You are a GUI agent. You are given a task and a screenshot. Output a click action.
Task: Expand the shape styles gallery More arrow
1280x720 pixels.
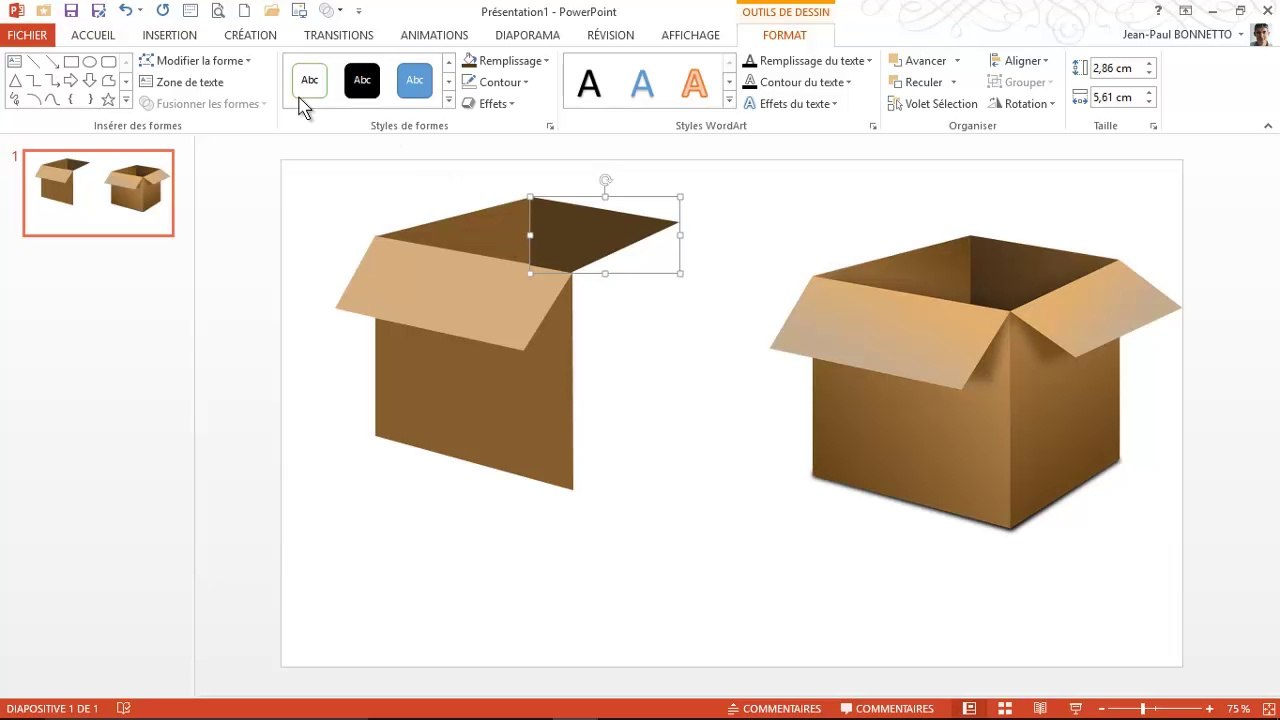pyautogui.click(x=449, y=100)
